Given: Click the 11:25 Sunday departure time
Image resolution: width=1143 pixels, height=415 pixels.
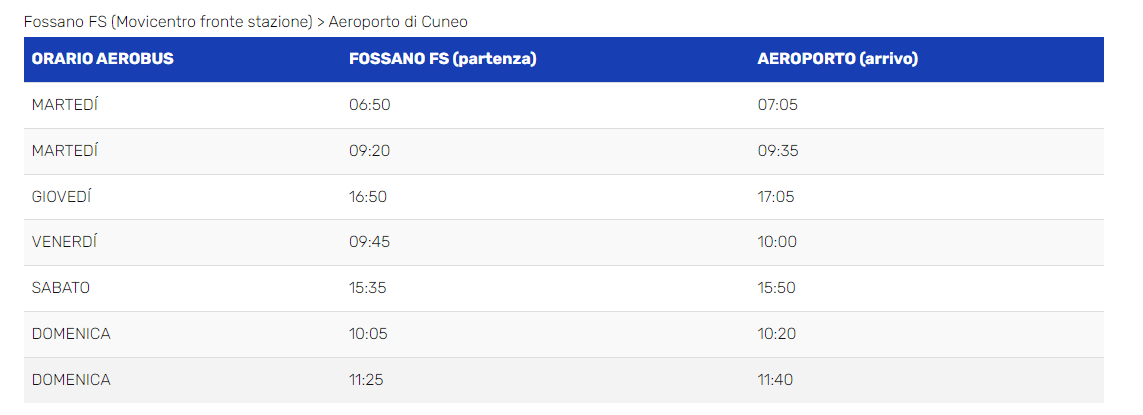Looking at the screenshot, I should pyautogui.click(x=368, y=380).
